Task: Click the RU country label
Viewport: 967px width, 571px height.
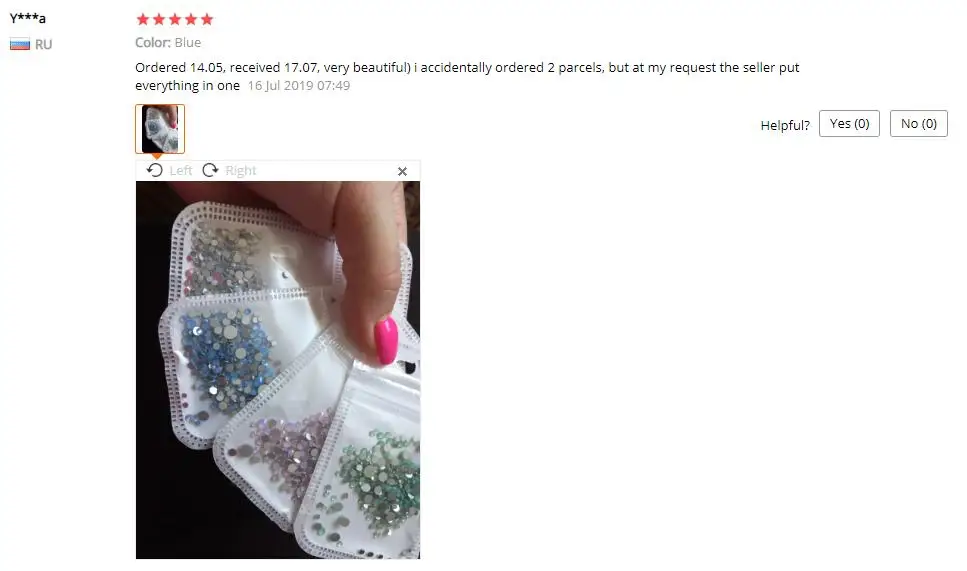Action: click(43, 44)
